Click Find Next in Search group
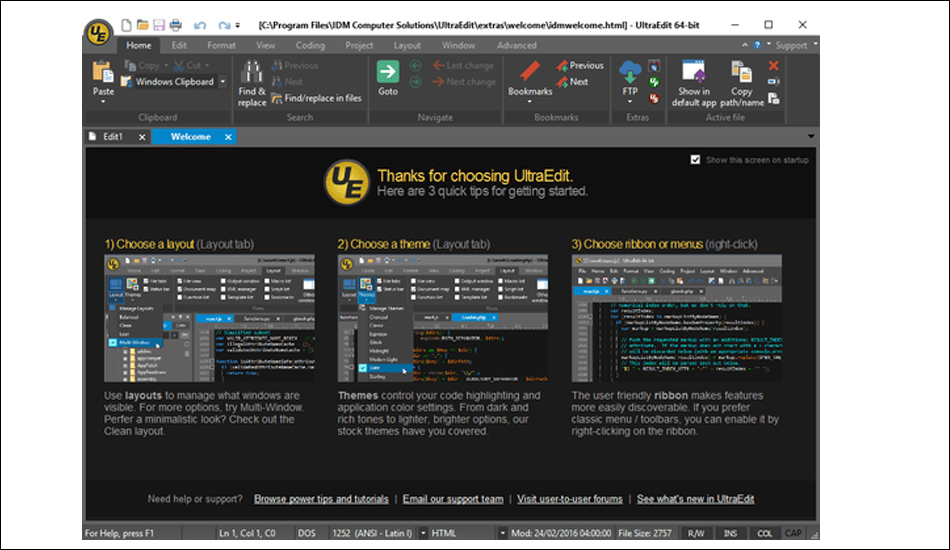Screen dimensions: 950x550 [287, 81]
